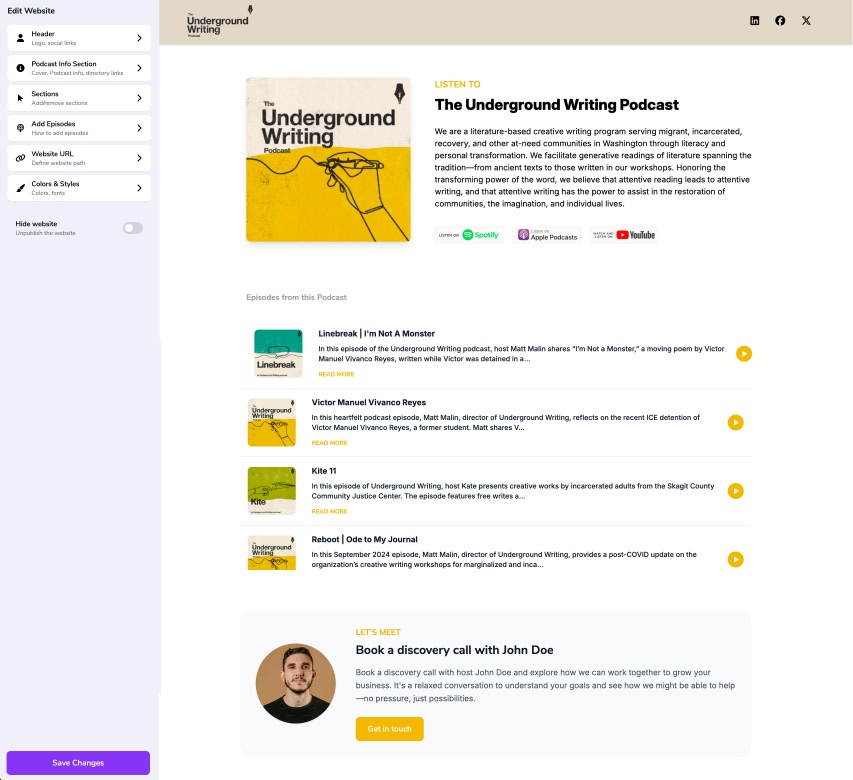Click the Linebreak episode thumbnail
This screenshot has height=780, width=853.
pyautogui.click(x=279, y=354)
